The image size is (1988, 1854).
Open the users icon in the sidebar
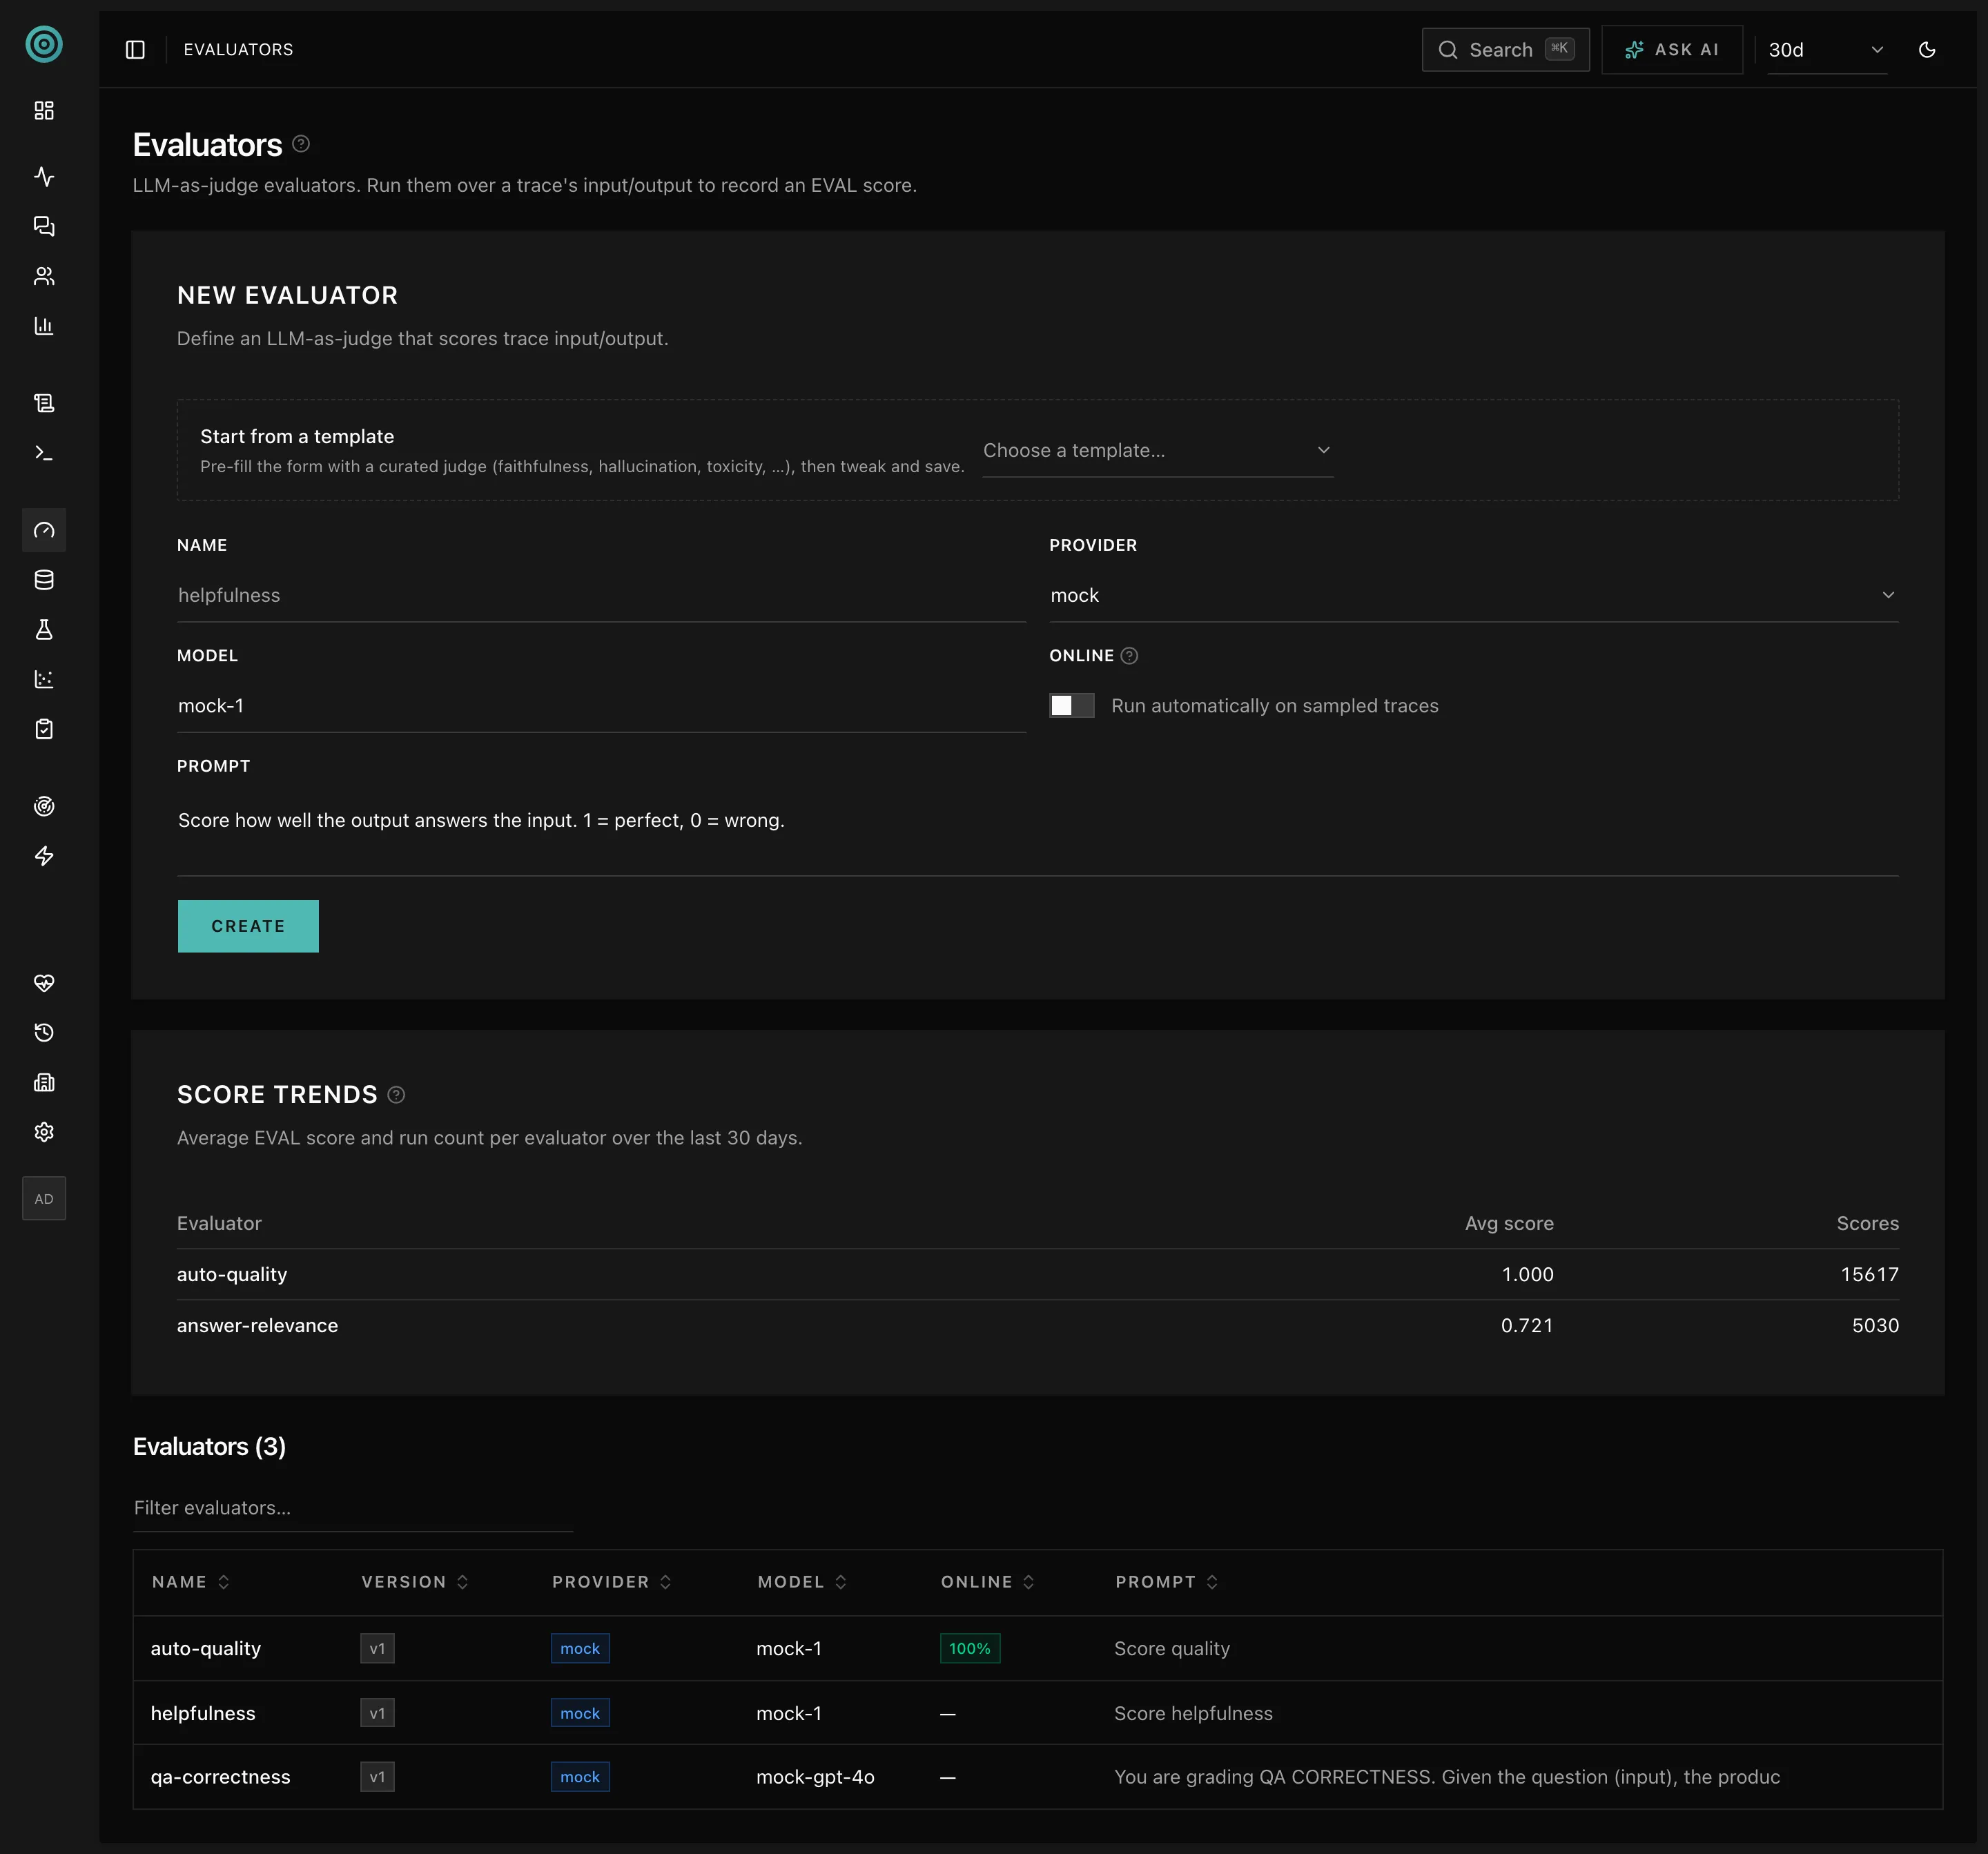(x=44, y=276)
